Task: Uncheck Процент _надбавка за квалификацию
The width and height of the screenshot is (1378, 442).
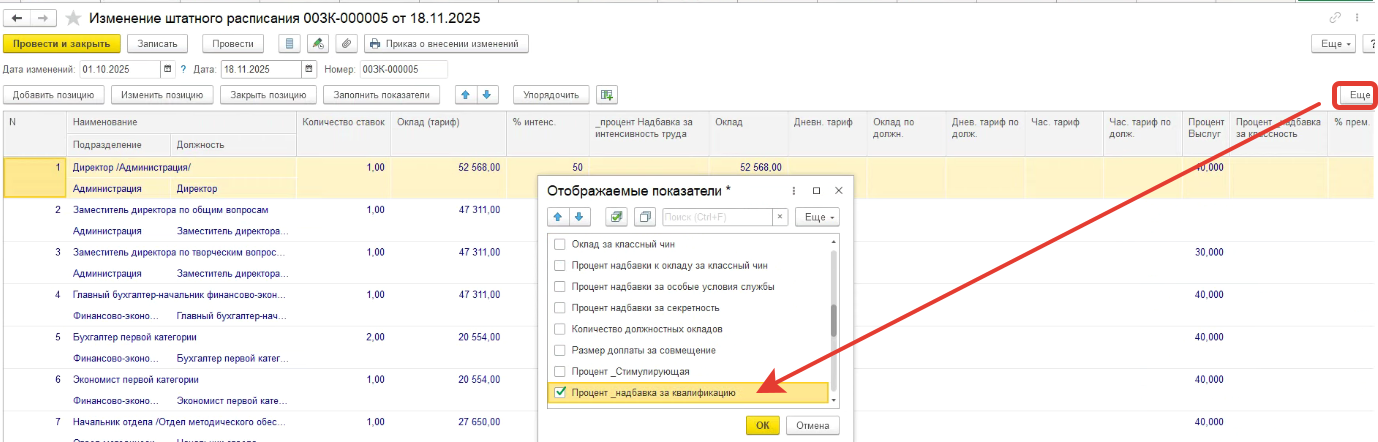Action: tap(560, 393)
